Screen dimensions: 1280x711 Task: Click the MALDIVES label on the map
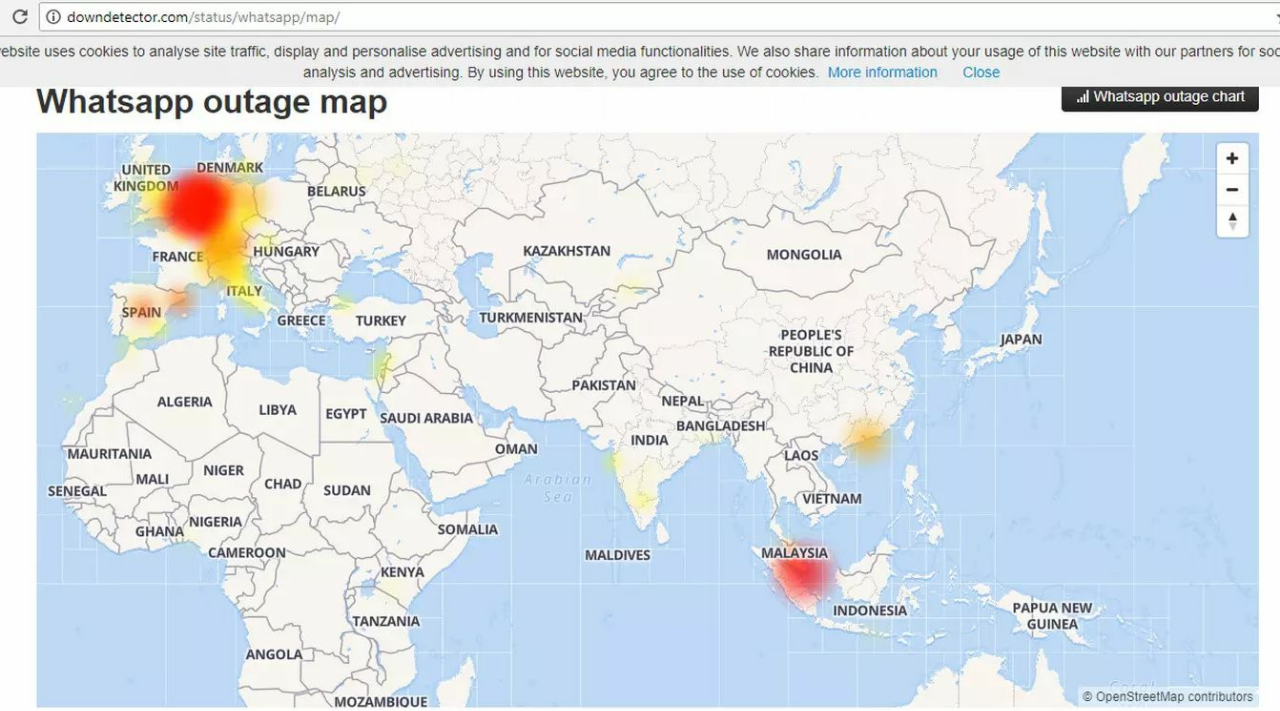[618, 555]
